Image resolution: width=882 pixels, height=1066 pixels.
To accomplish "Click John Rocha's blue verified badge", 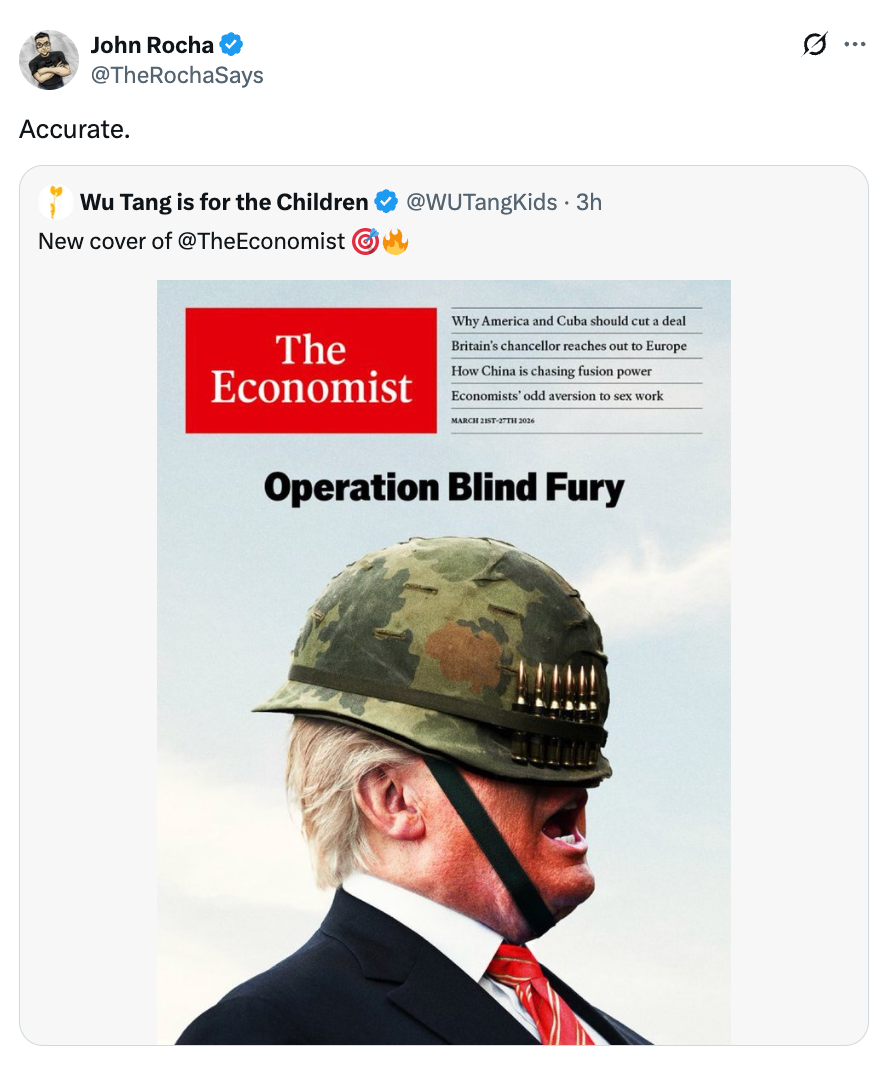I will pyautogui.click(x=232, y=44).
